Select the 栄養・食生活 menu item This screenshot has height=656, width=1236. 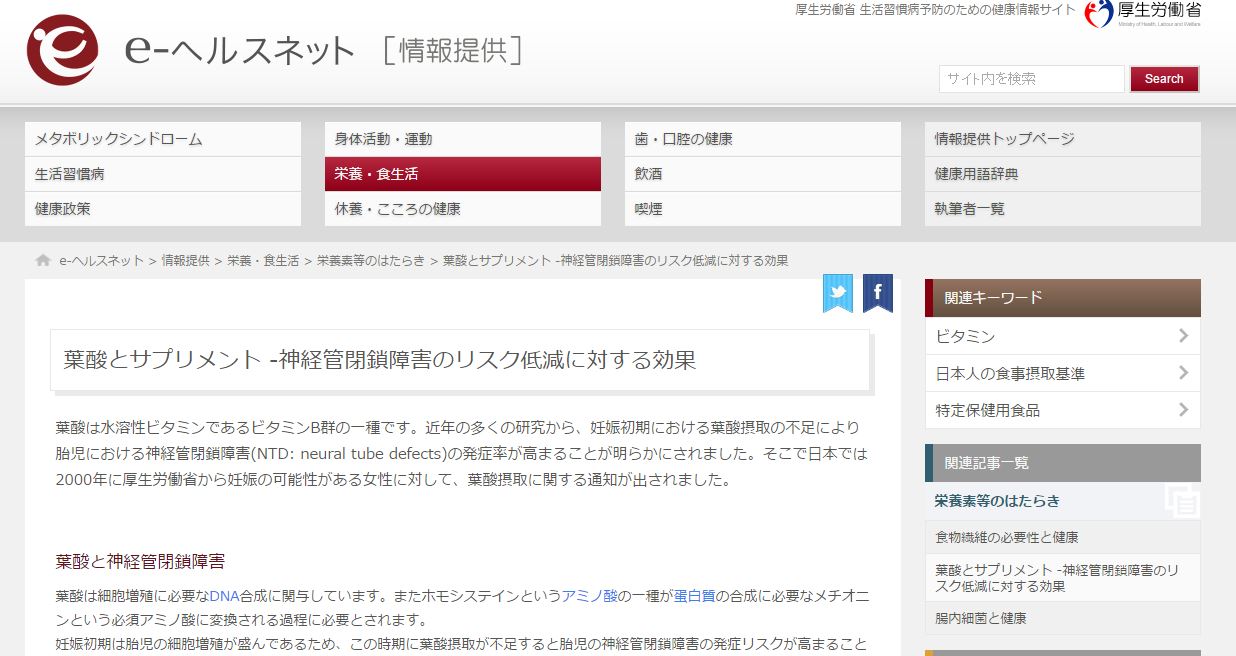pyautogui.click(x=462, y=174)
